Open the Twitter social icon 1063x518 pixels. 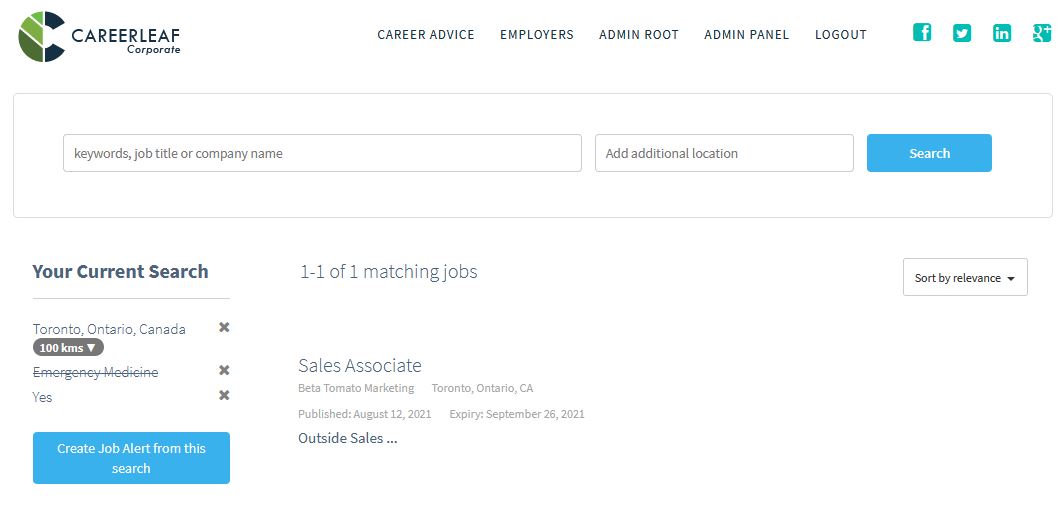[x=961, y=33]
